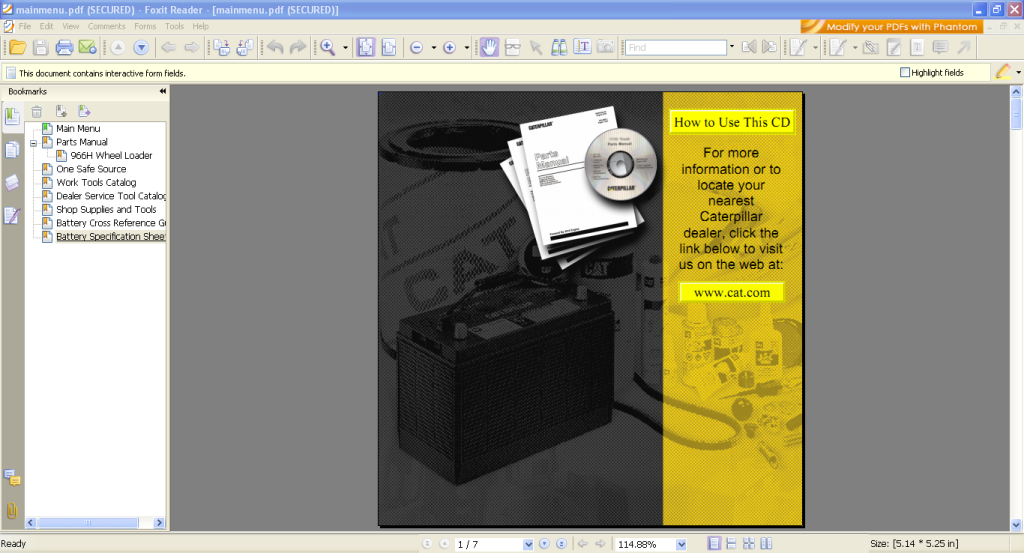
Task: Open the Help menu
Action: (200, 26)
